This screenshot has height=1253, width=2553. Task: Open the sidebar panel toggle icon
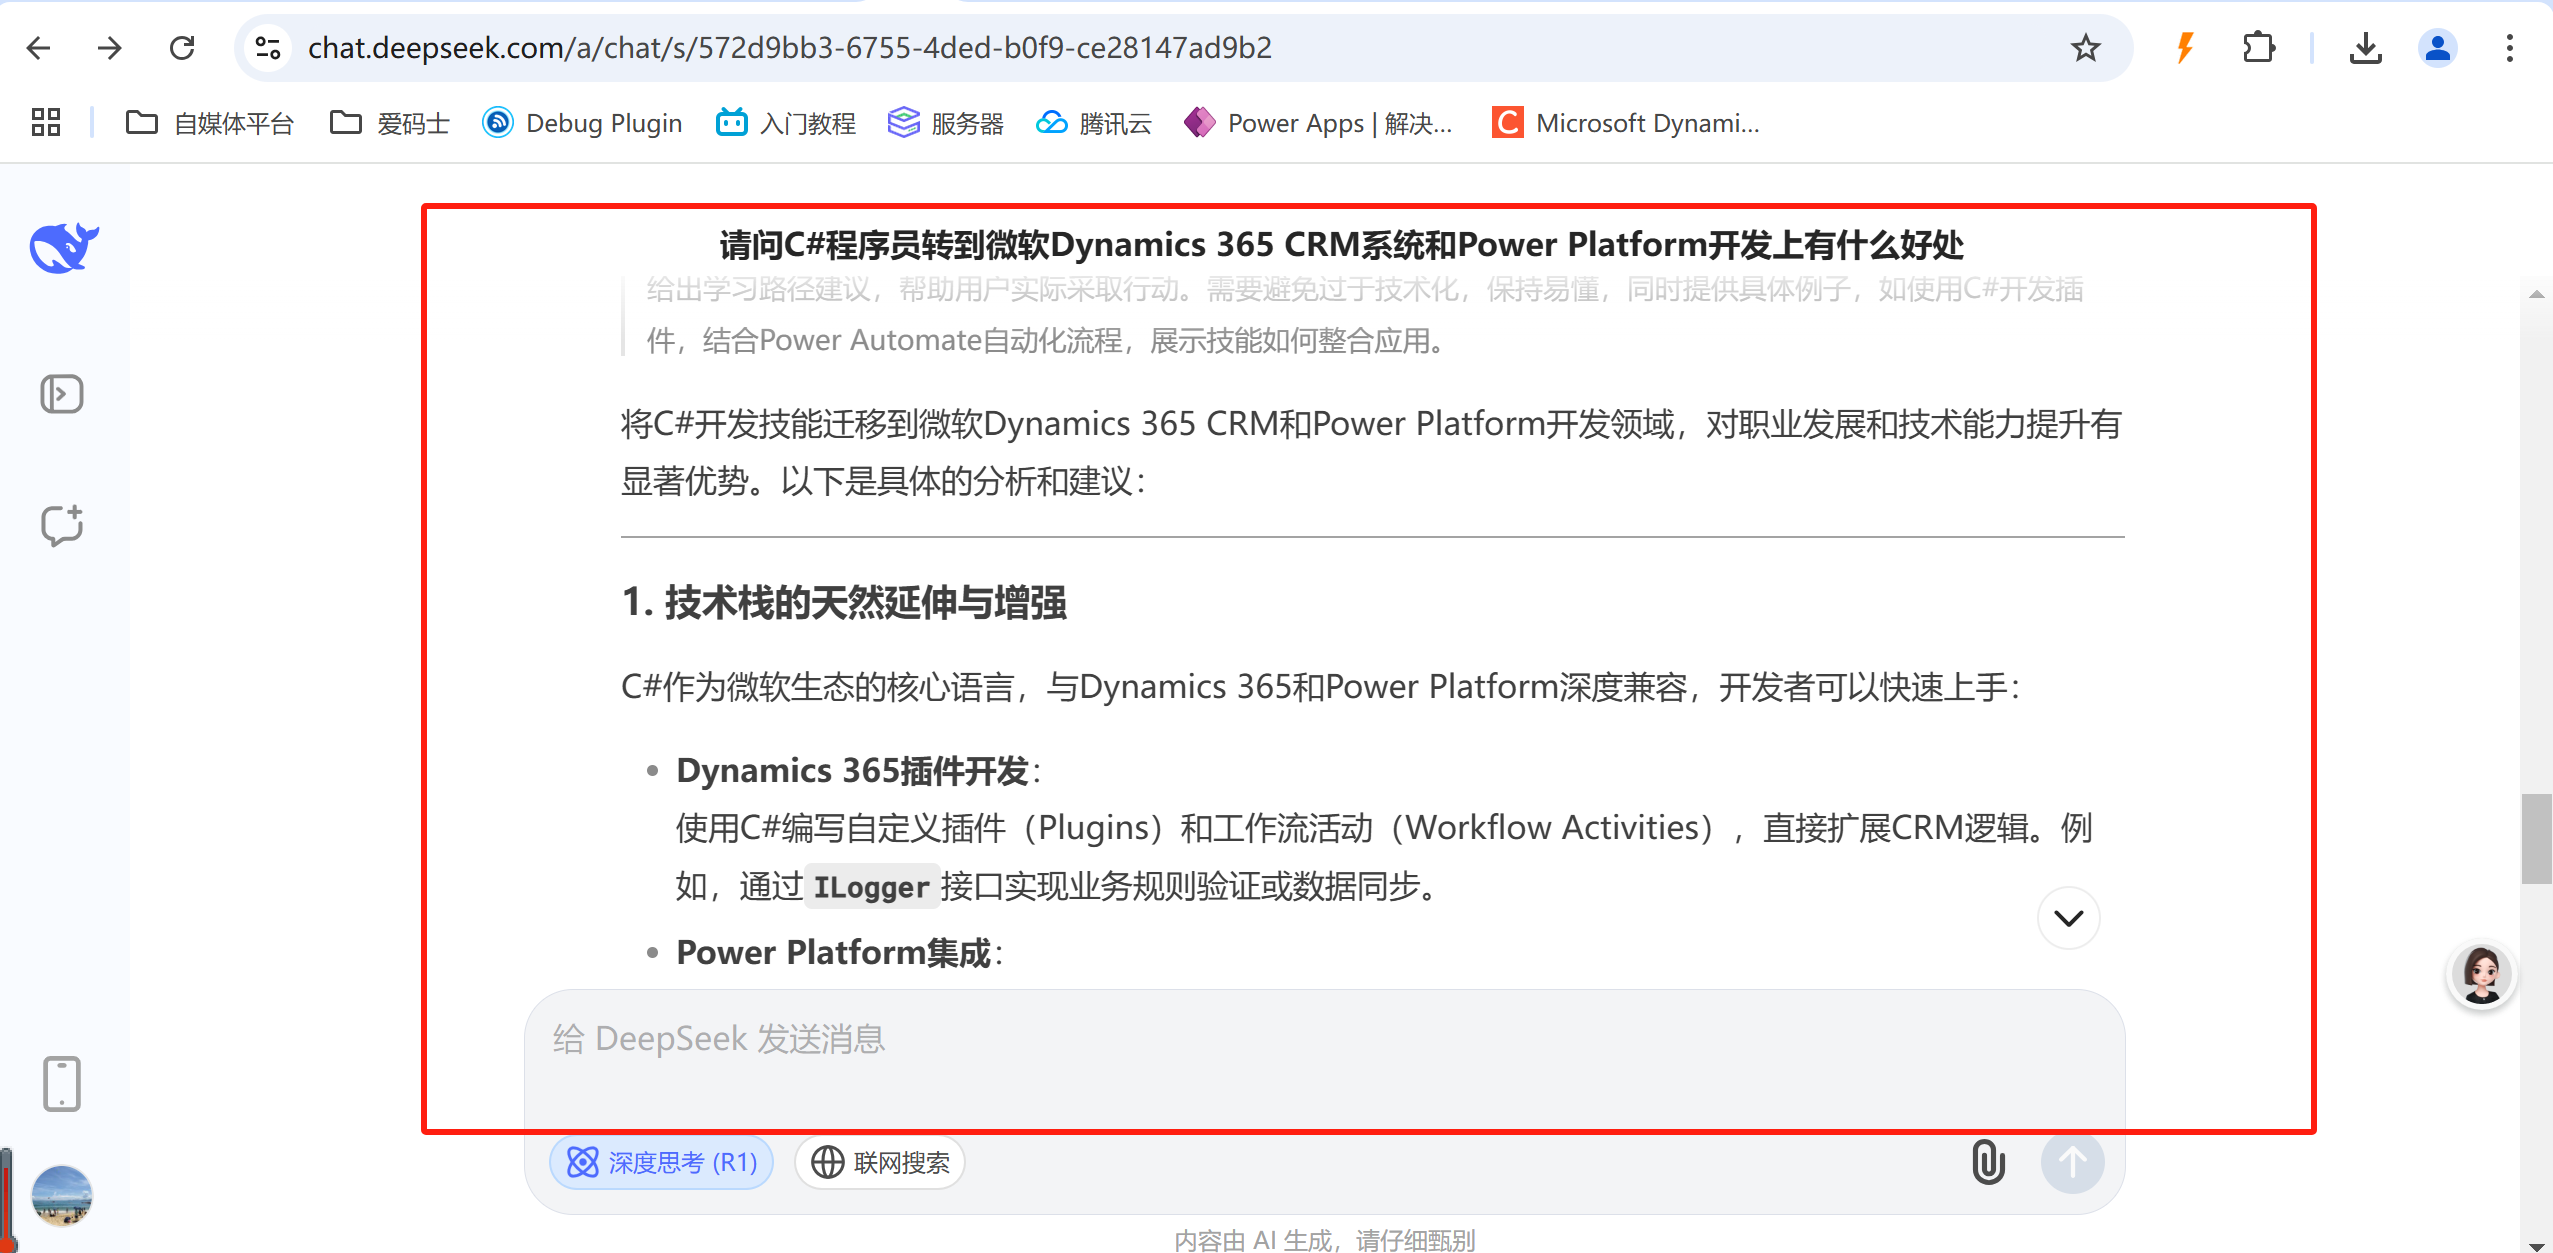tap(62, 394)
